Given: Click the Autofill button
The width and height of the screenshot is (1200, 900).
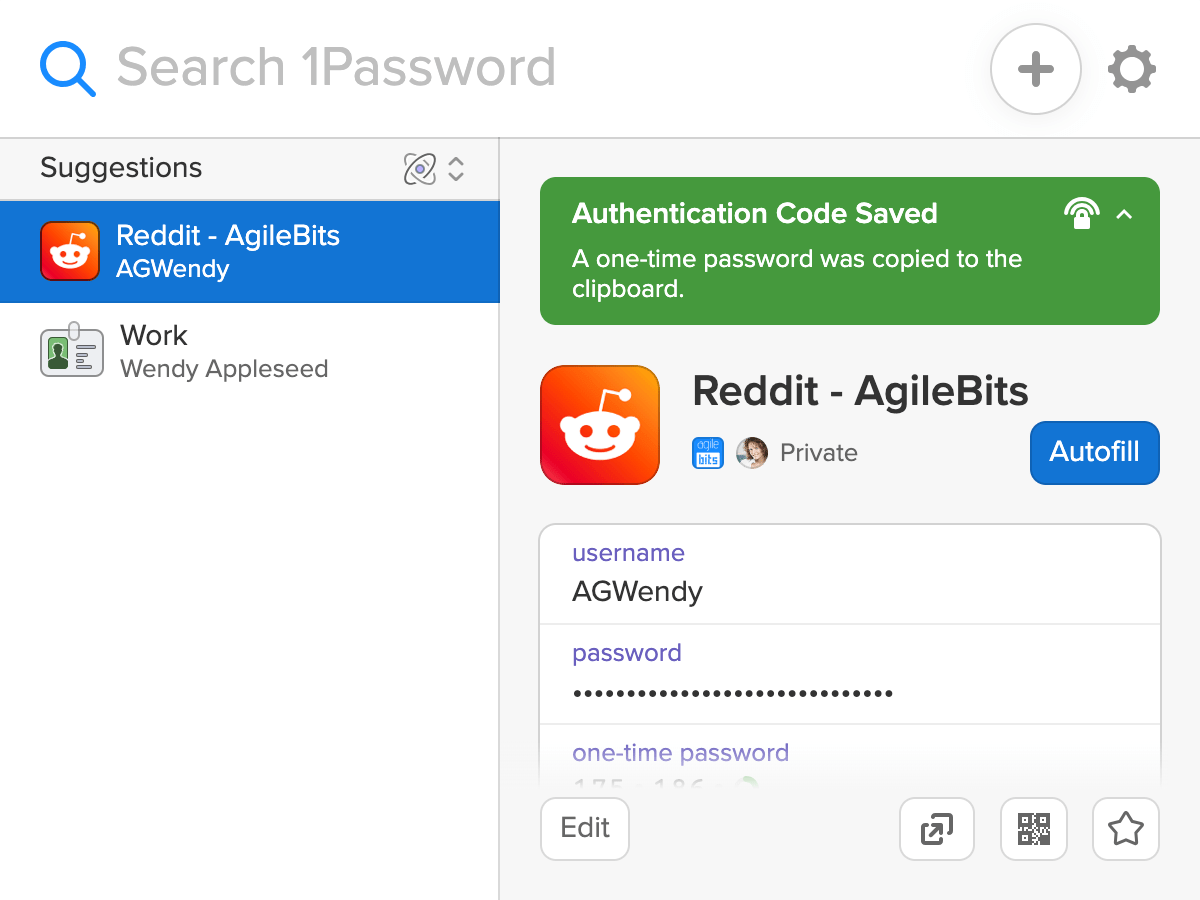Looking at the screenshot, I should coord(1095,452).
